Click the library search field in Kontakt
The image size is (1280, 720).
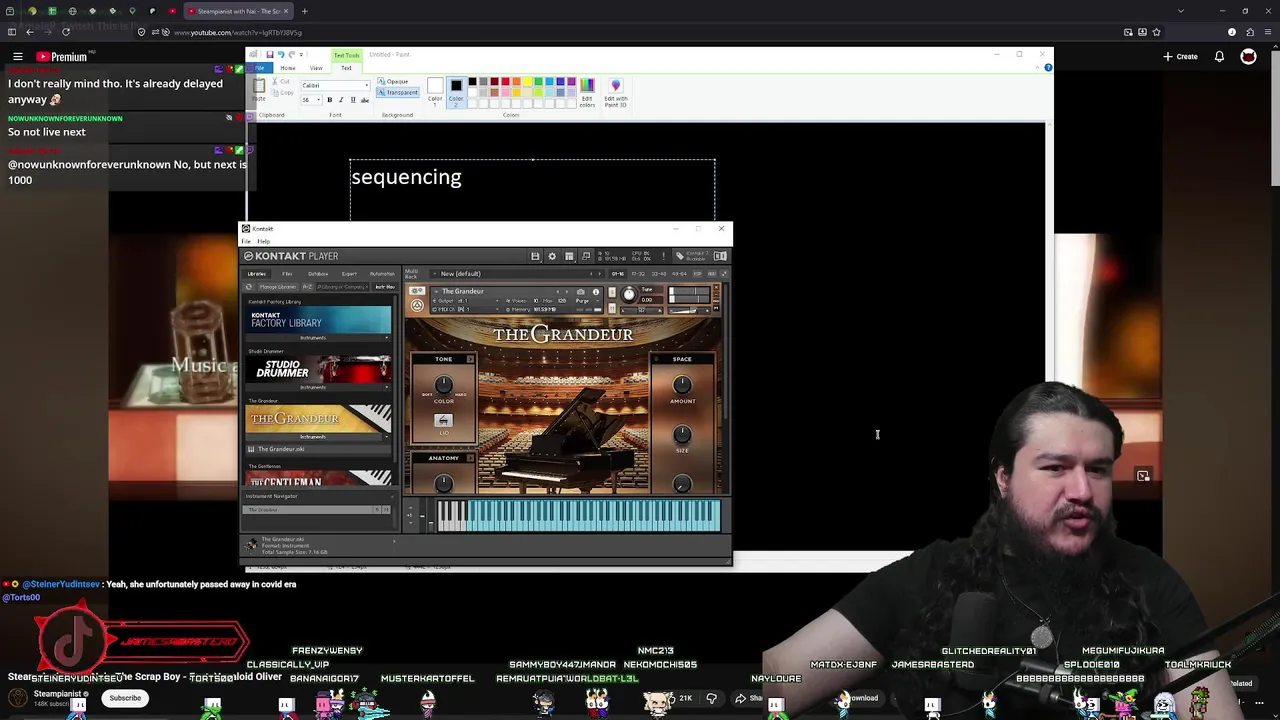(344, 287)
